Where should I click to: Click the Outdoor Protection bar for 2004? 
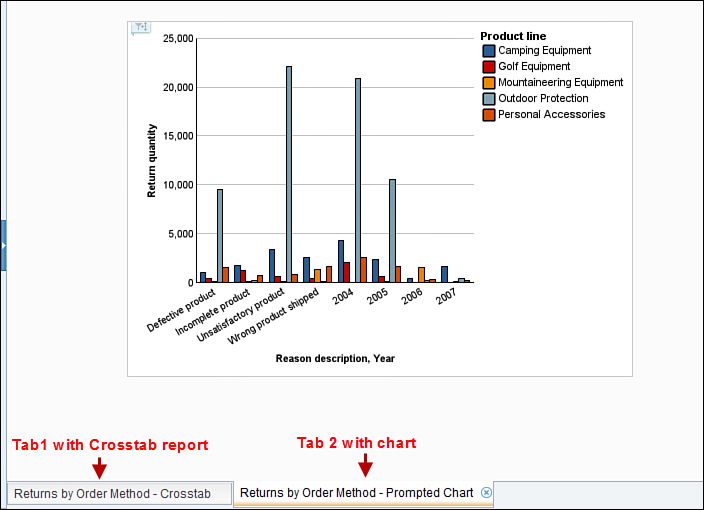[x=358, y=180]
